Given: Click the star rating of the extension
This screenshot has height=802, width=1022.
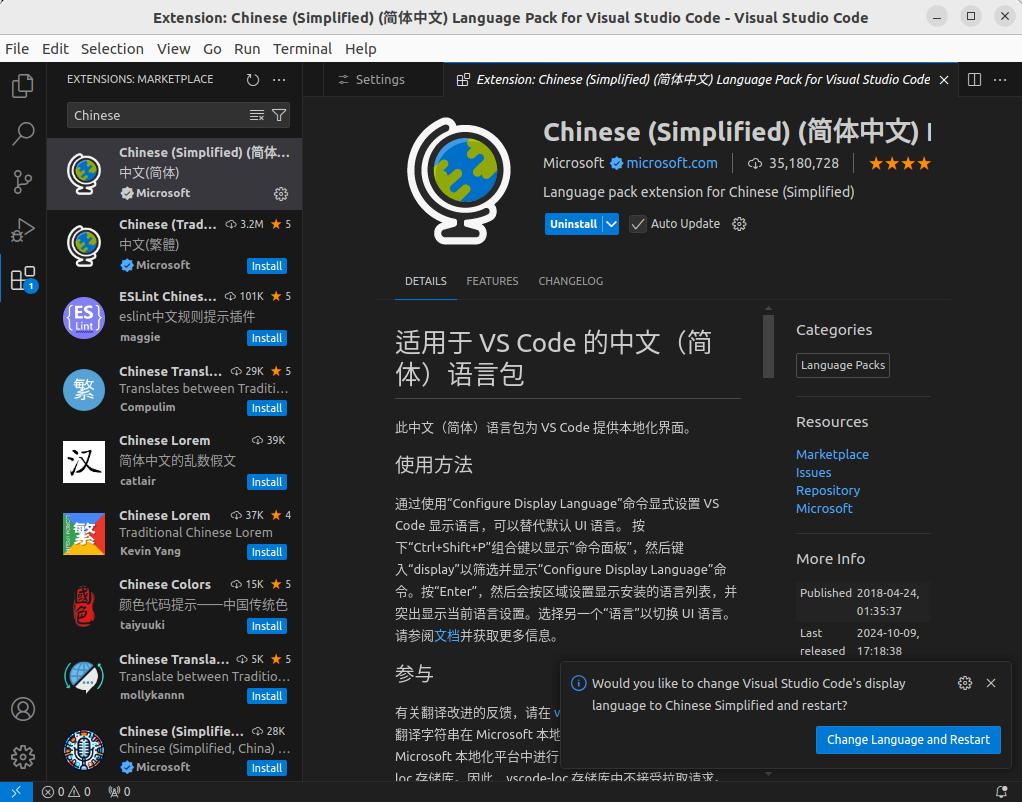Looking at the screenshot, I should [x=899, y=163].
